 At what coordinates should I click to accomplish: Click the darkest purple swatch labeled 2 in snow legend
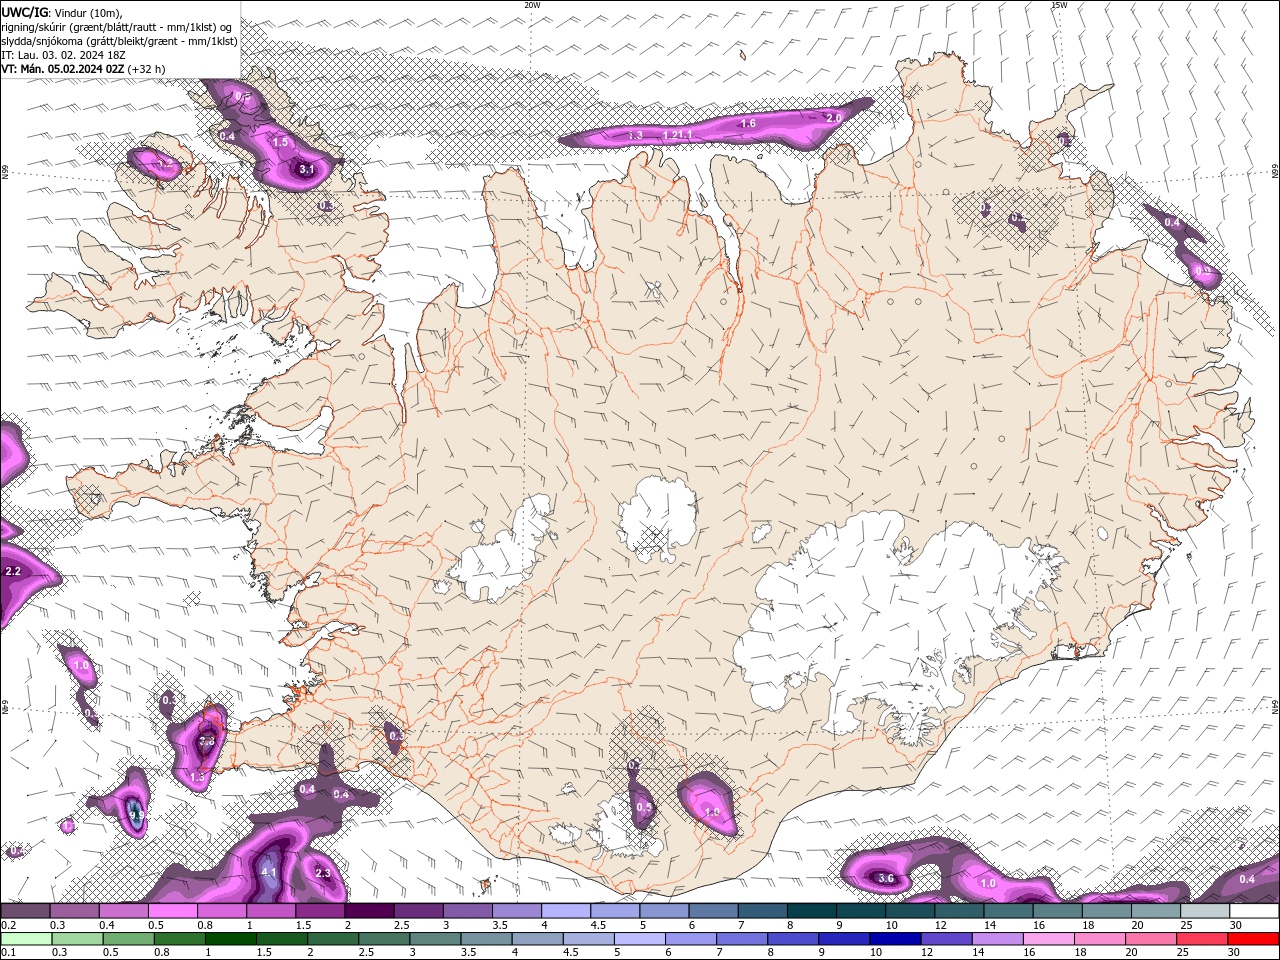(369, 911)
